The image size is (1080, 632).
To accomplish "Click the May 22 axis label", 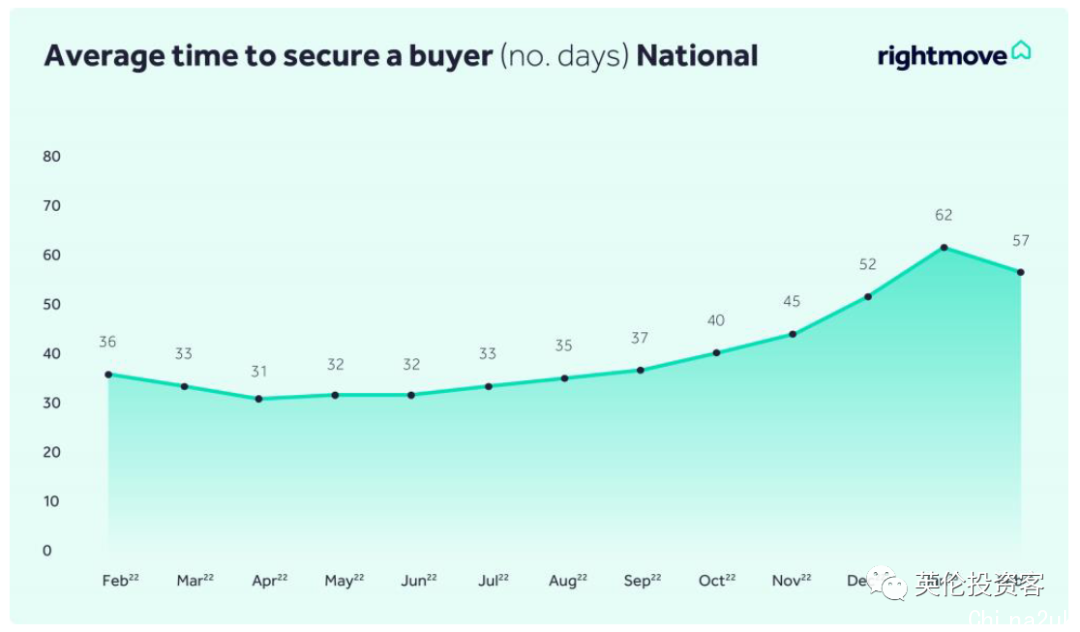I will click(x=344, y=580).
